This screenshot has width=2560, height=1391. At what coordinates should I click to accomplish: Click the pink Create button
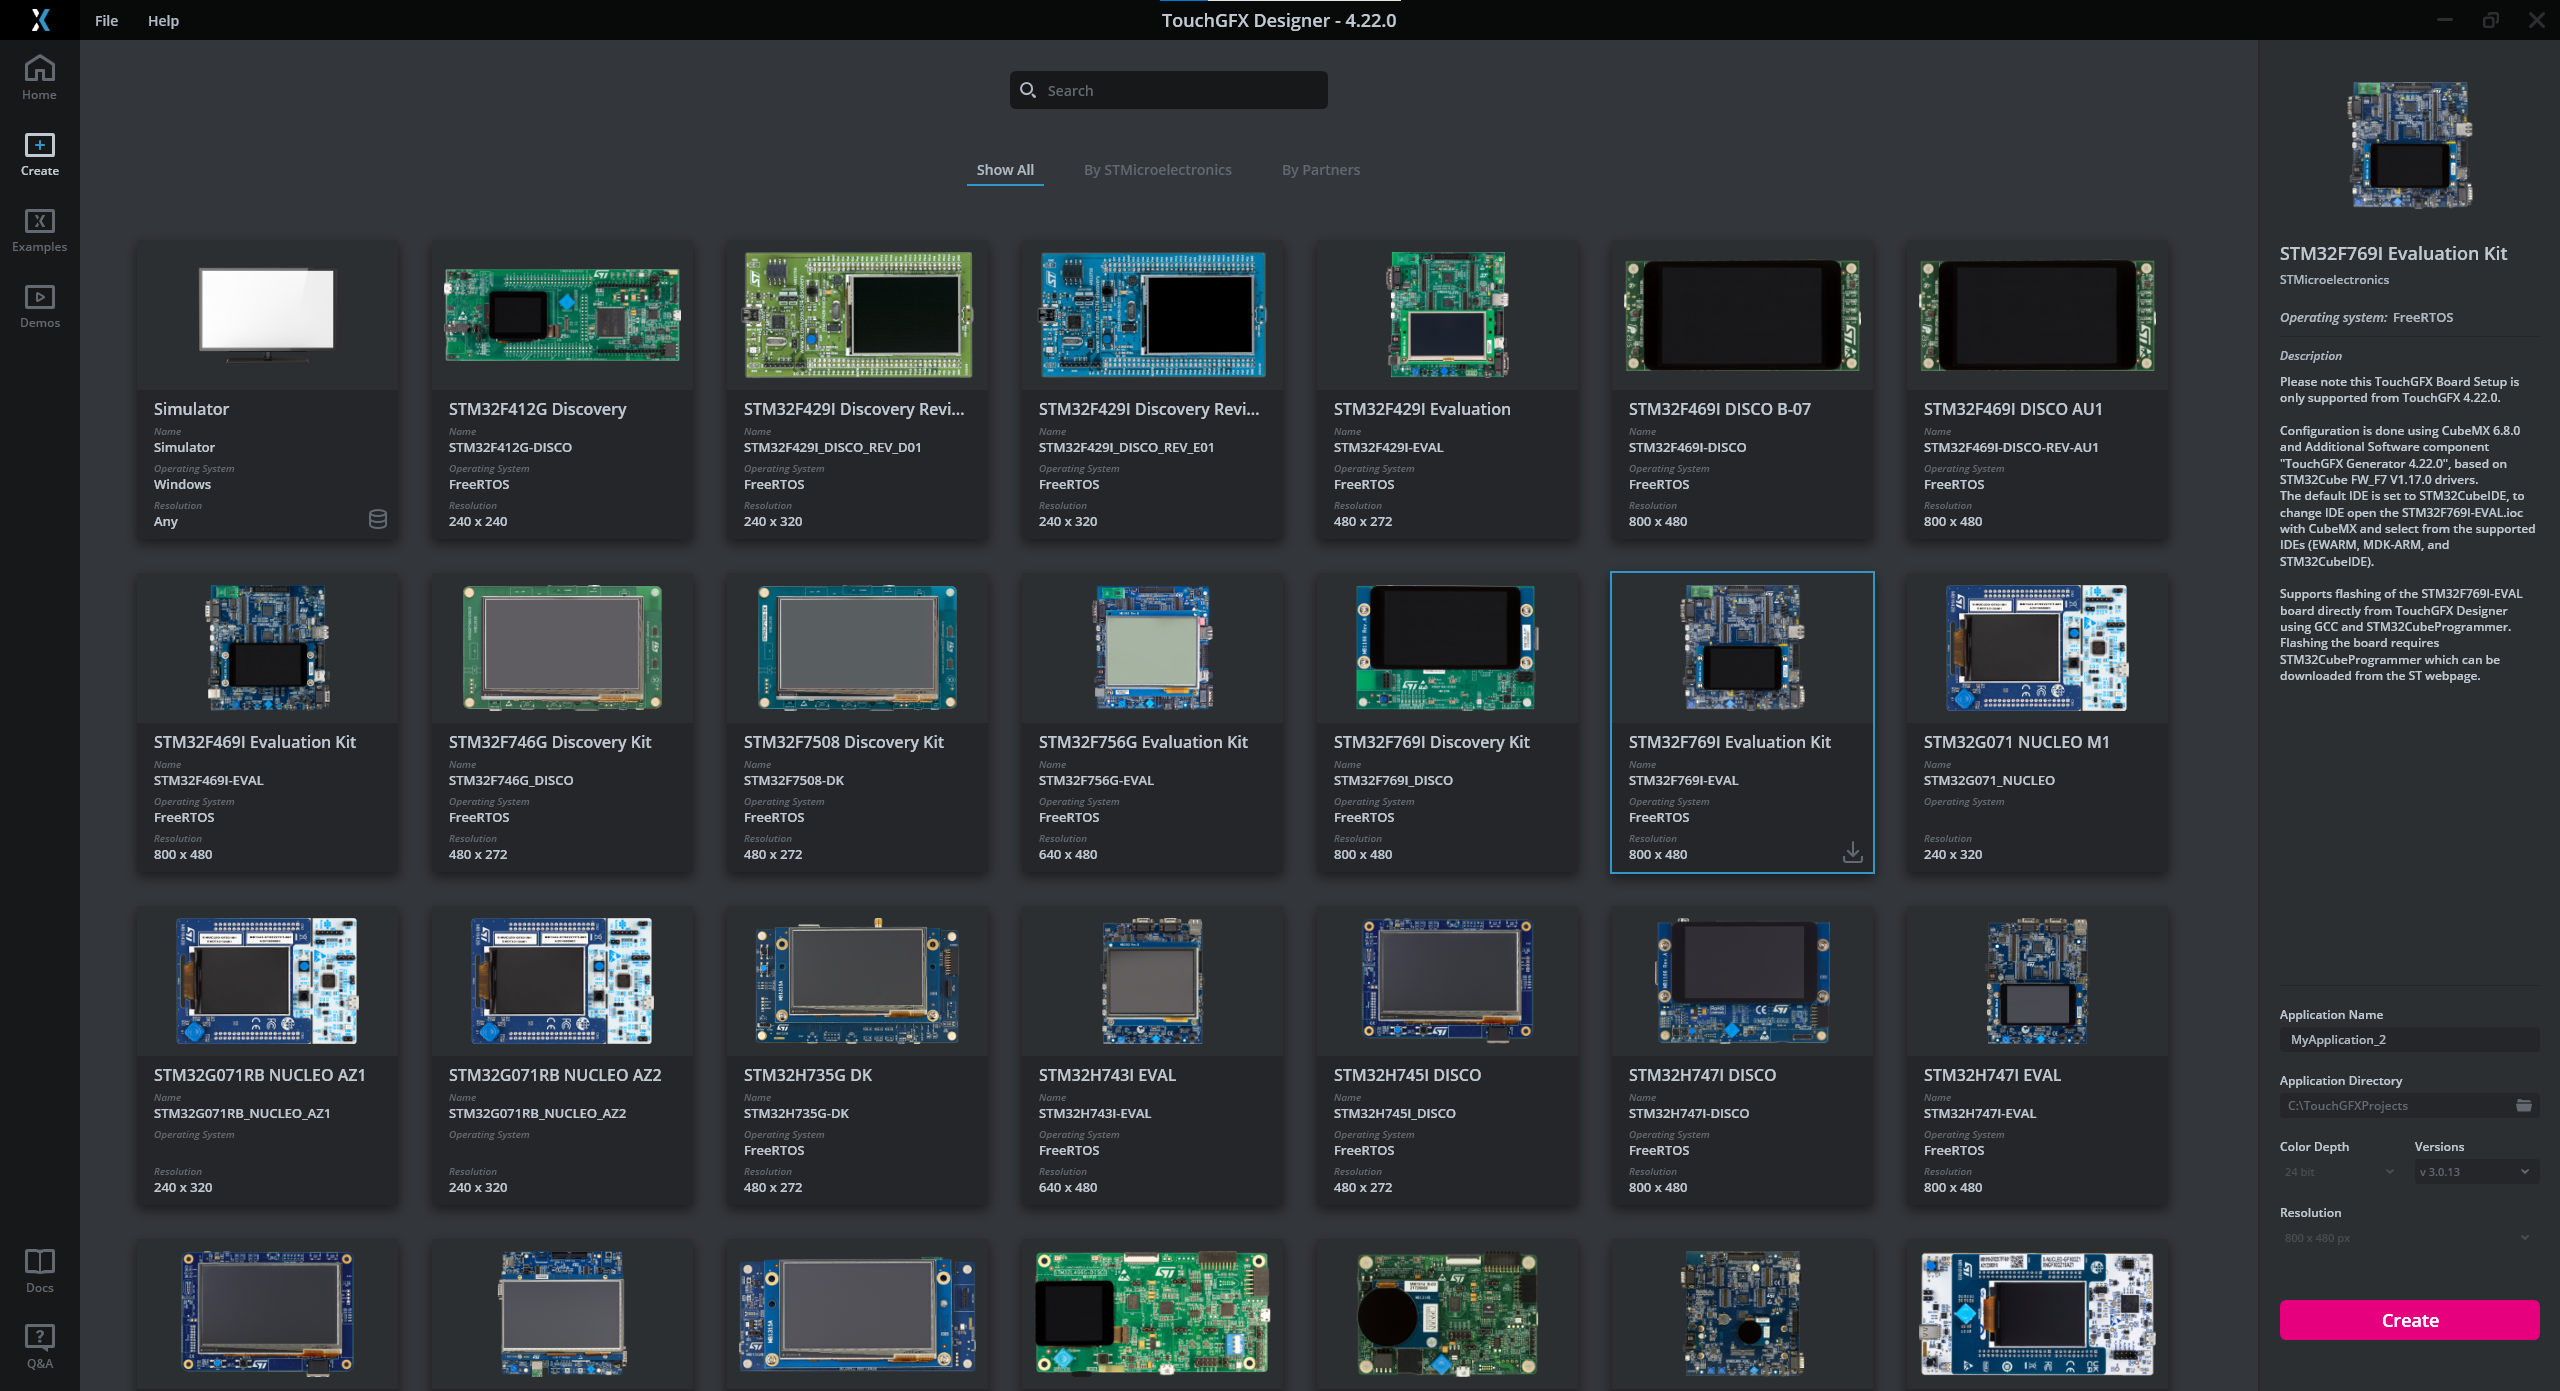(x=2410, y=1320)
